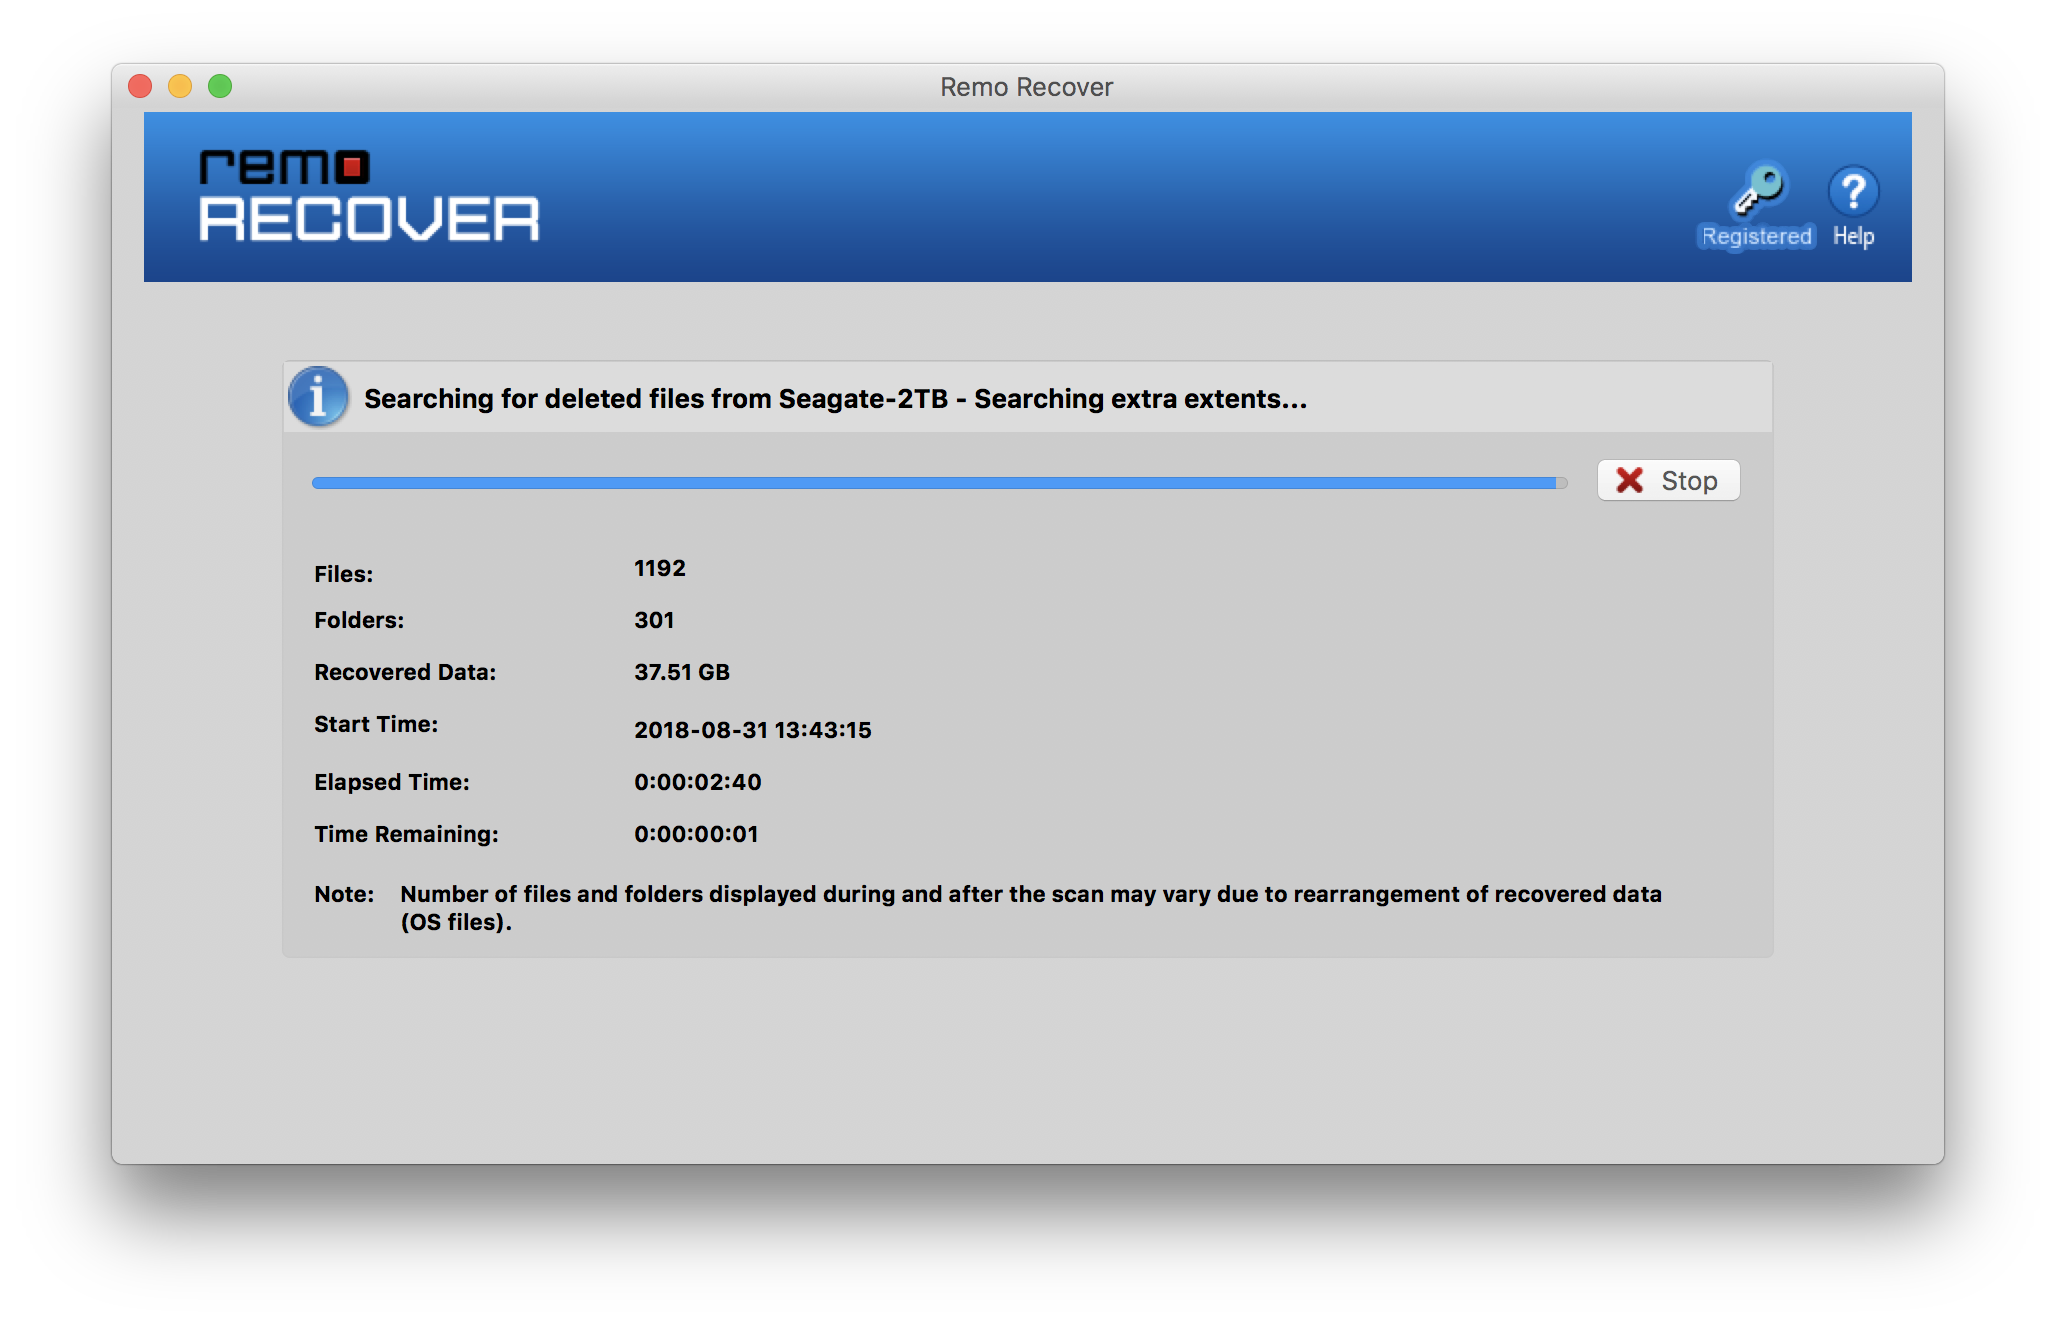Close the Remo Recover window

(x=140, y=87)
